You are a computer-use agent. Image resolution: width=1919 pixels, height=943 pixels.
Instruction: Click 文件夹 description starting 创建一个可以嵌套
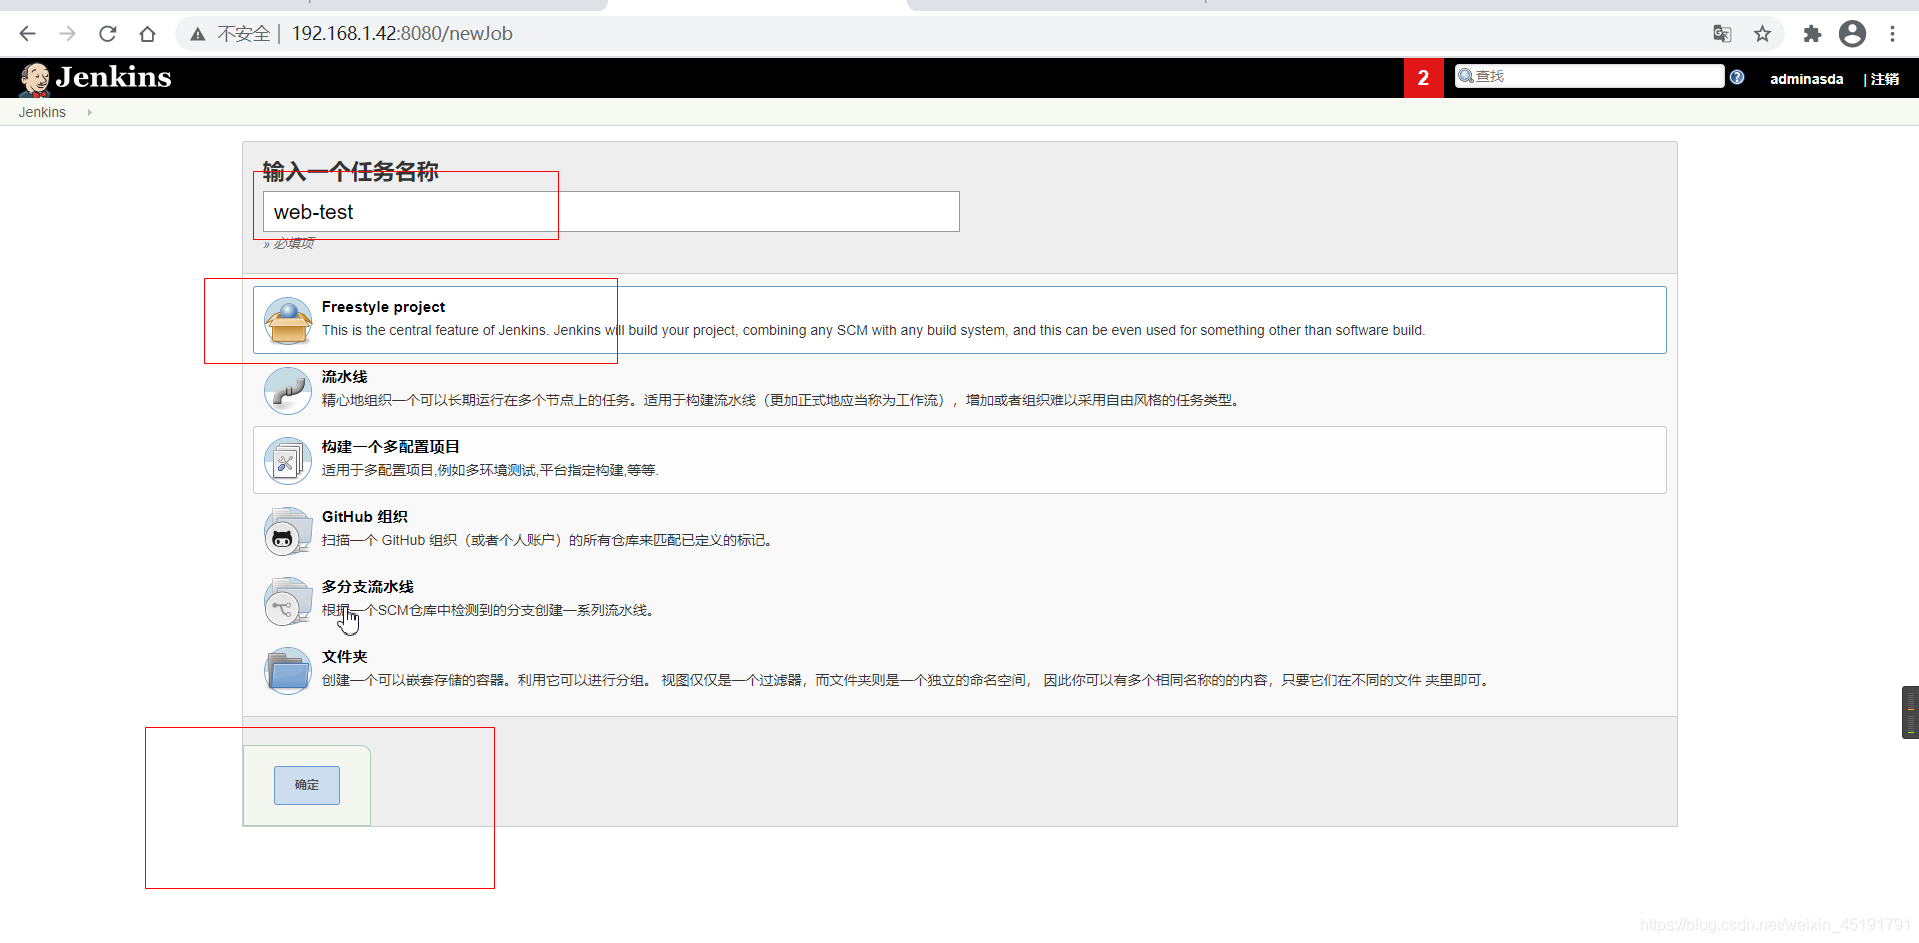point(908,680)
